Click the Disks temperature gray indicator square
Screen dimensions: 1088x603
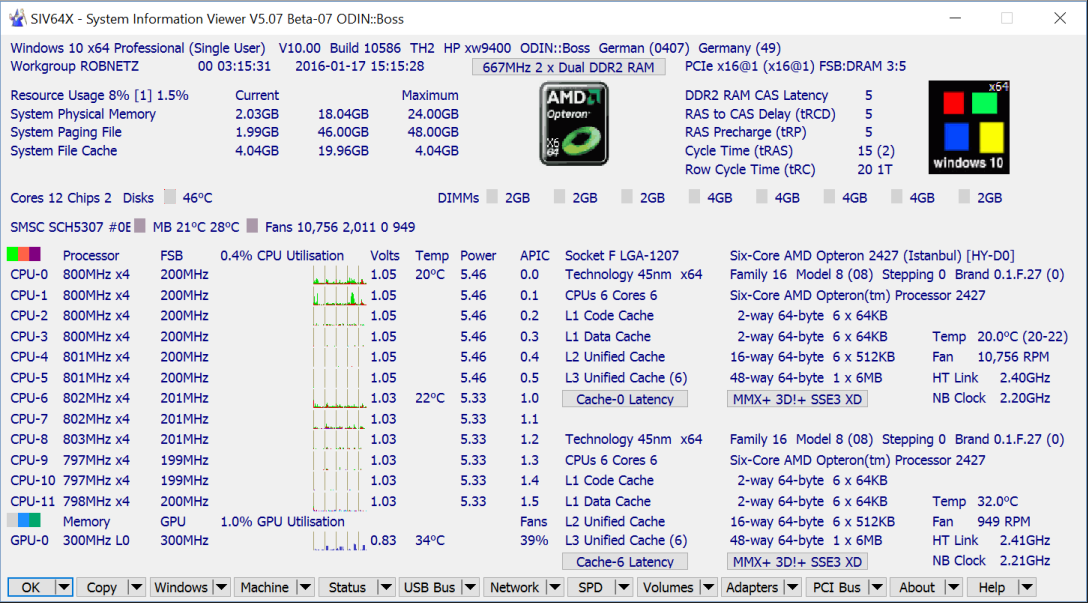(x=169, y=197)
